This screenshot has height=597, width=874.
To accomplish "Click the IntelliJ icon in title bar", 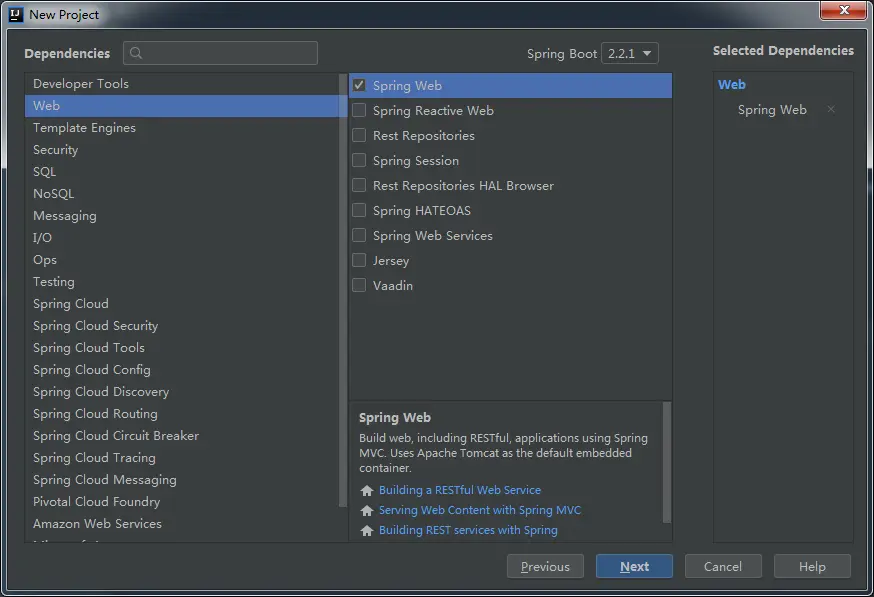I will 16,14.
